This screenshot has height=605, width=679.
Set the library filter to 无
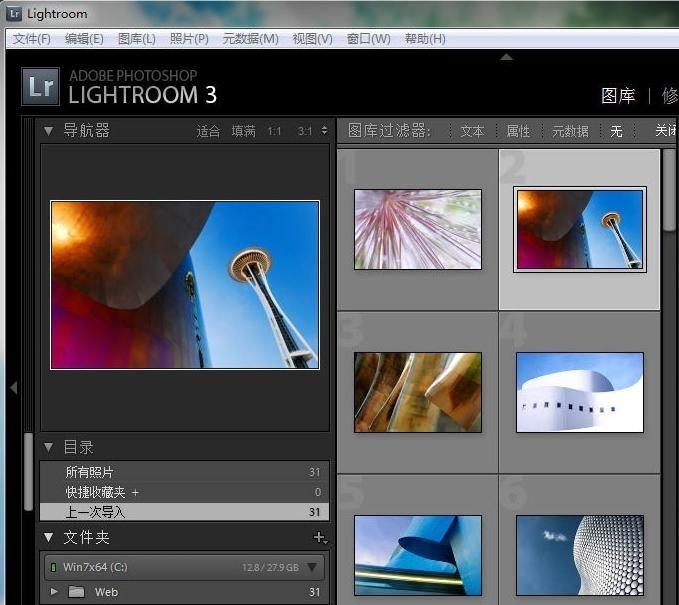[x=616, y=131]
